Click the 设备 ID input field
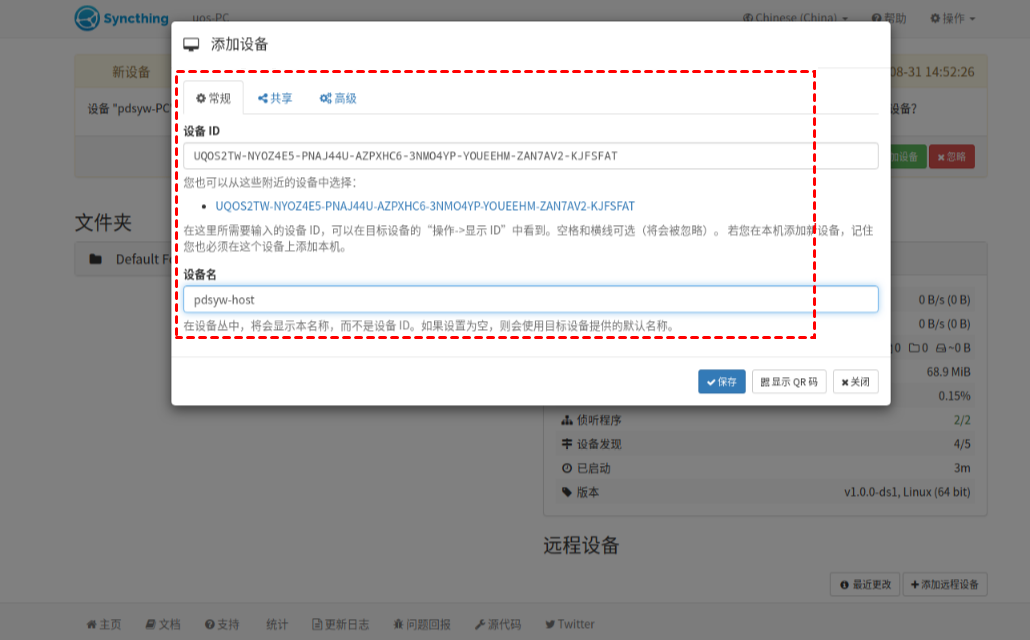Screen dimensions: 1030x640 coord(530,156)
